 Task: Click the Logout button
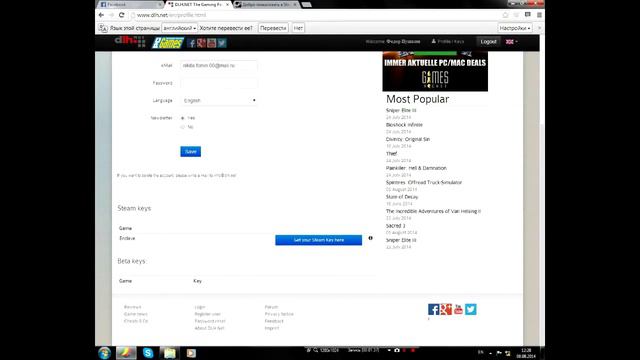pos(488,42)
